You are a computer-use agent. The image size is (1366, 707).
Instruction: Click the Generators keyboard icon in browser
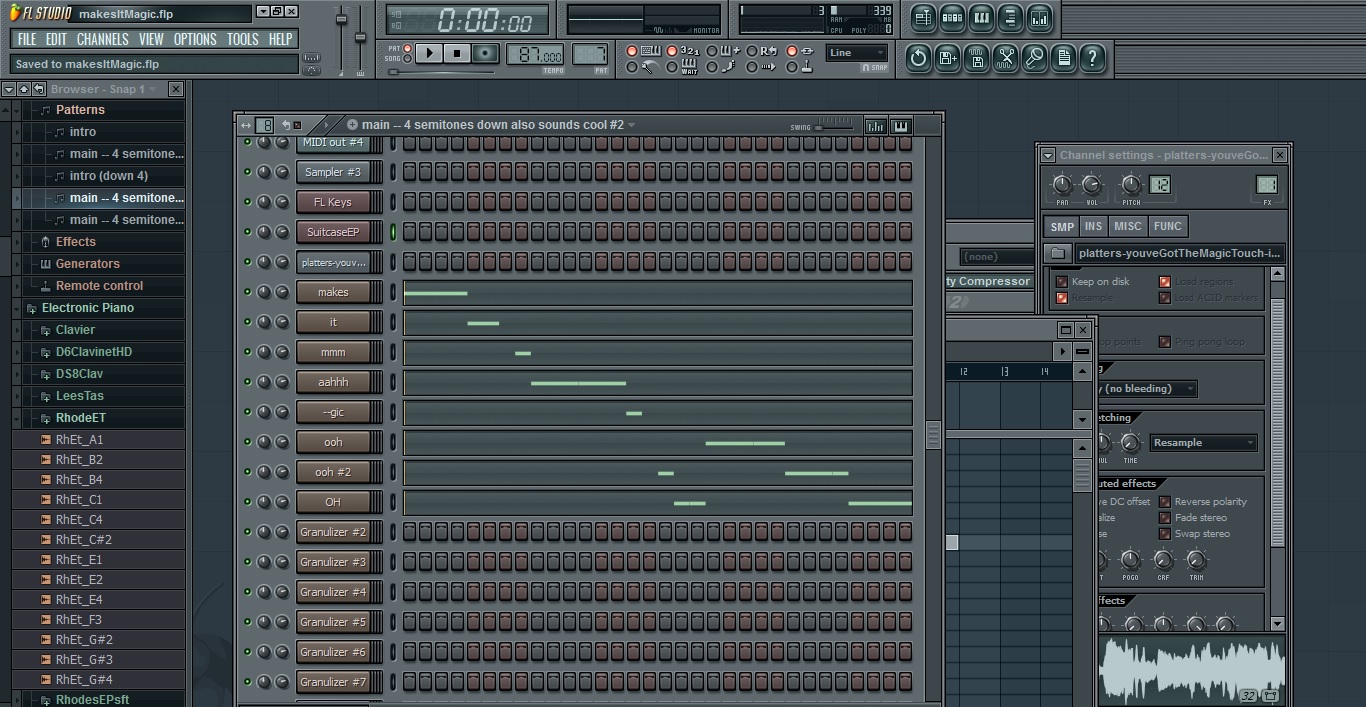pyautogui.click(x=45, y=264)
